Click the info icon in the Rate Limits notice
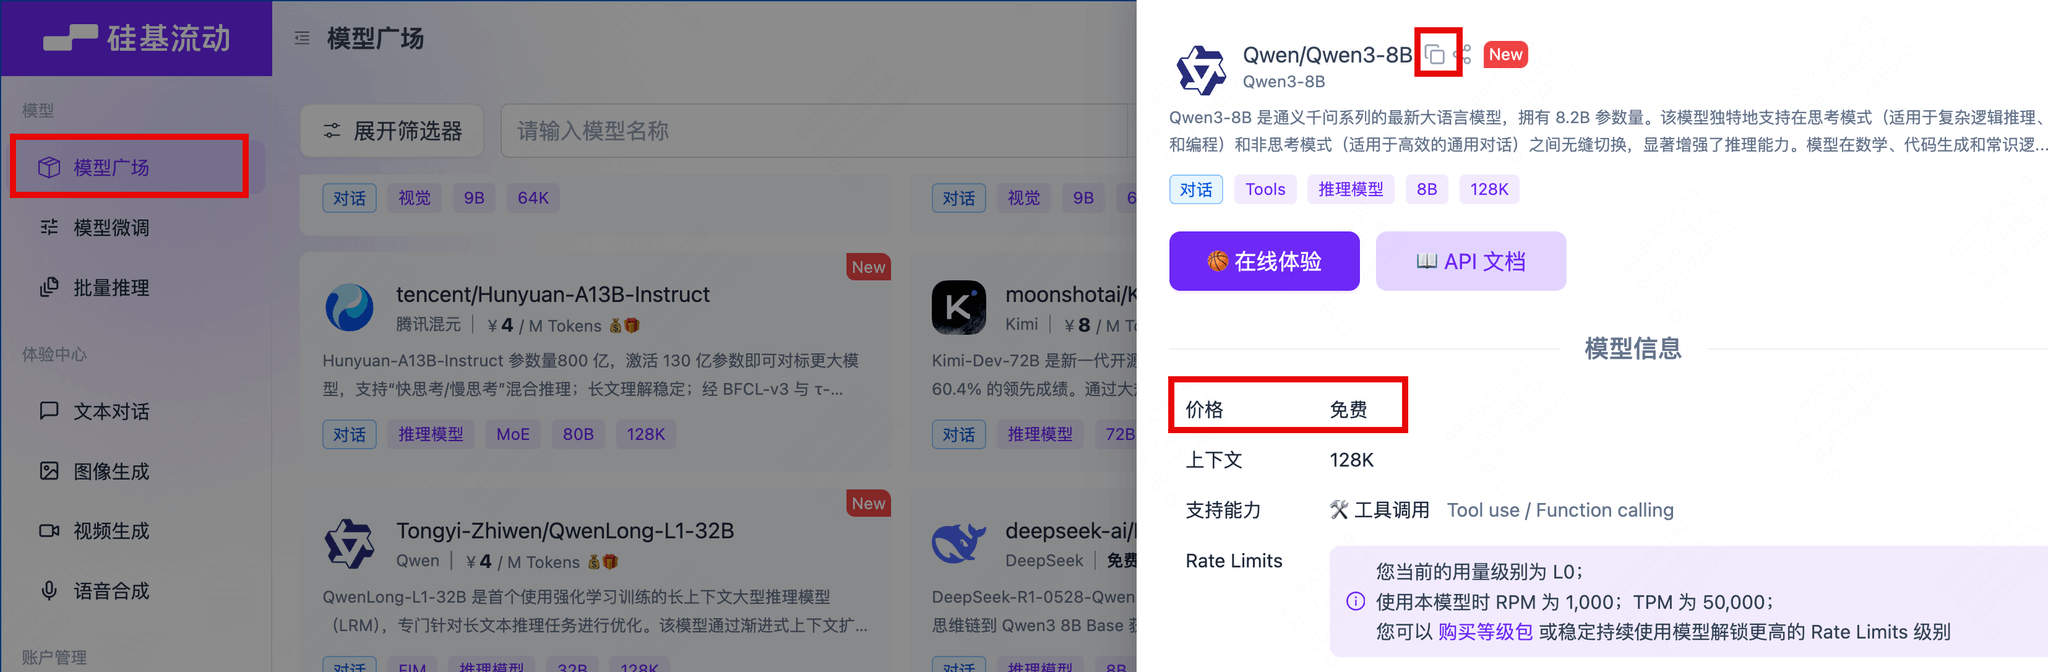The width and height of the screenshot is (2048, 672). (x=1355, y=601)
